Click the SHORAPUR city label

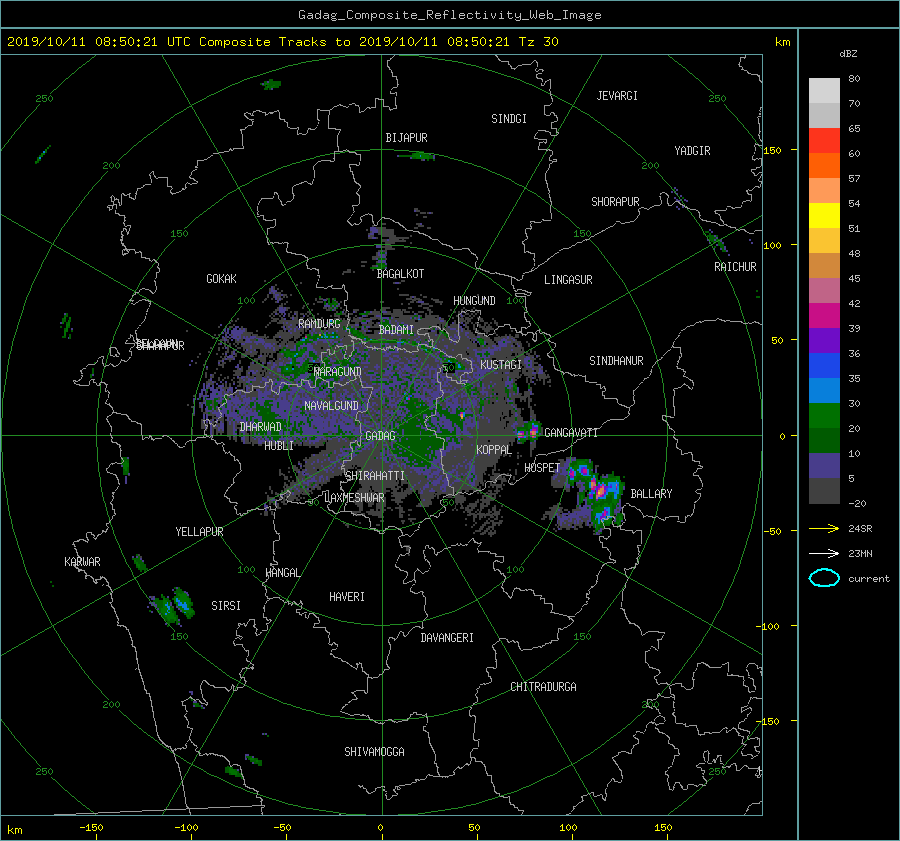point(615,201)
